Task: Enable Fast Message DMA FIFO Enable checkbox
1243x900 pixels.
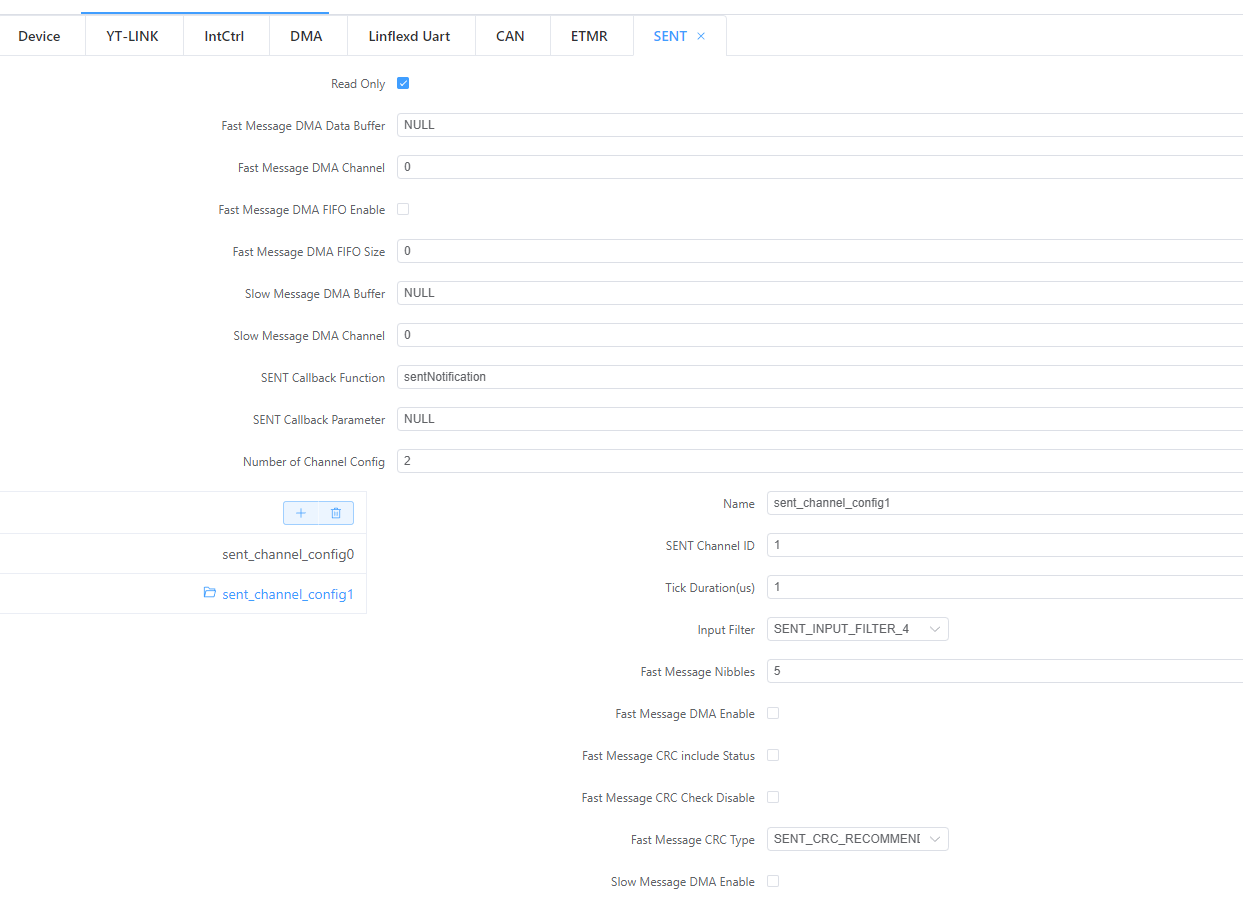Action: (403, 209)
